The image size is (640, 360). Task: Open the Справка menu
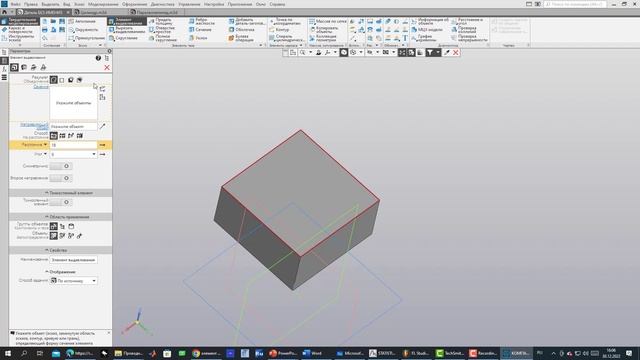(277, 4)
